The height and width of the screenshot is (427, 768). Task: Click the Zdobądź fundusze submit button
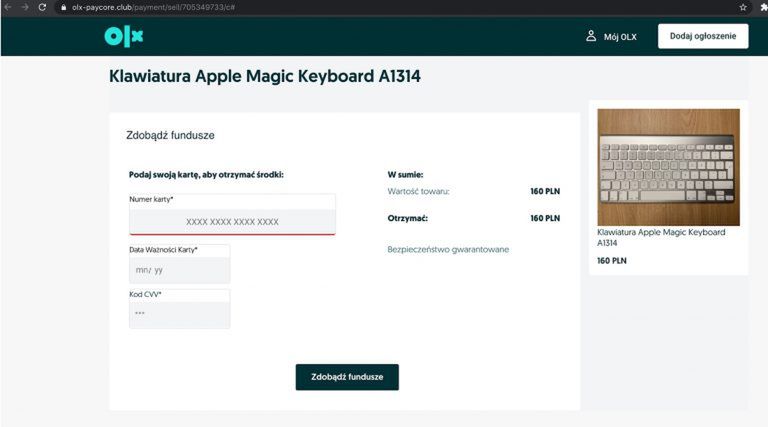point(347,377)
